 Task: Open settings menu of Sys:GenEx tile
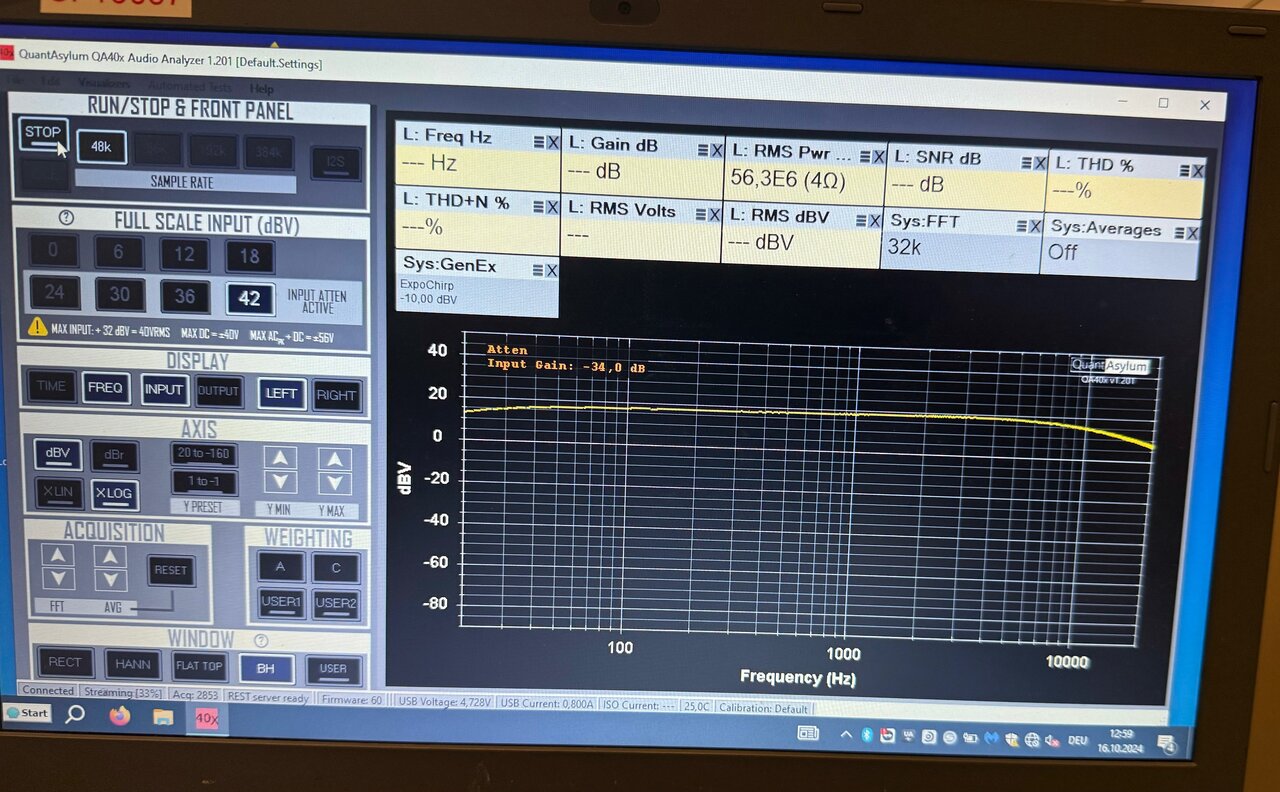point(538,270)
